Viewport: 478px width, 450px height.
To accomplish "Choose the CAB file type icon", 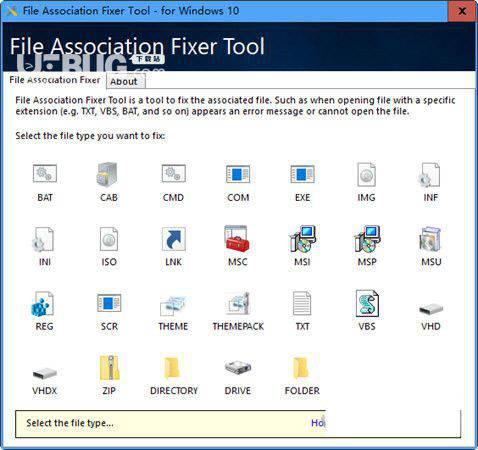I will [108, 174].
